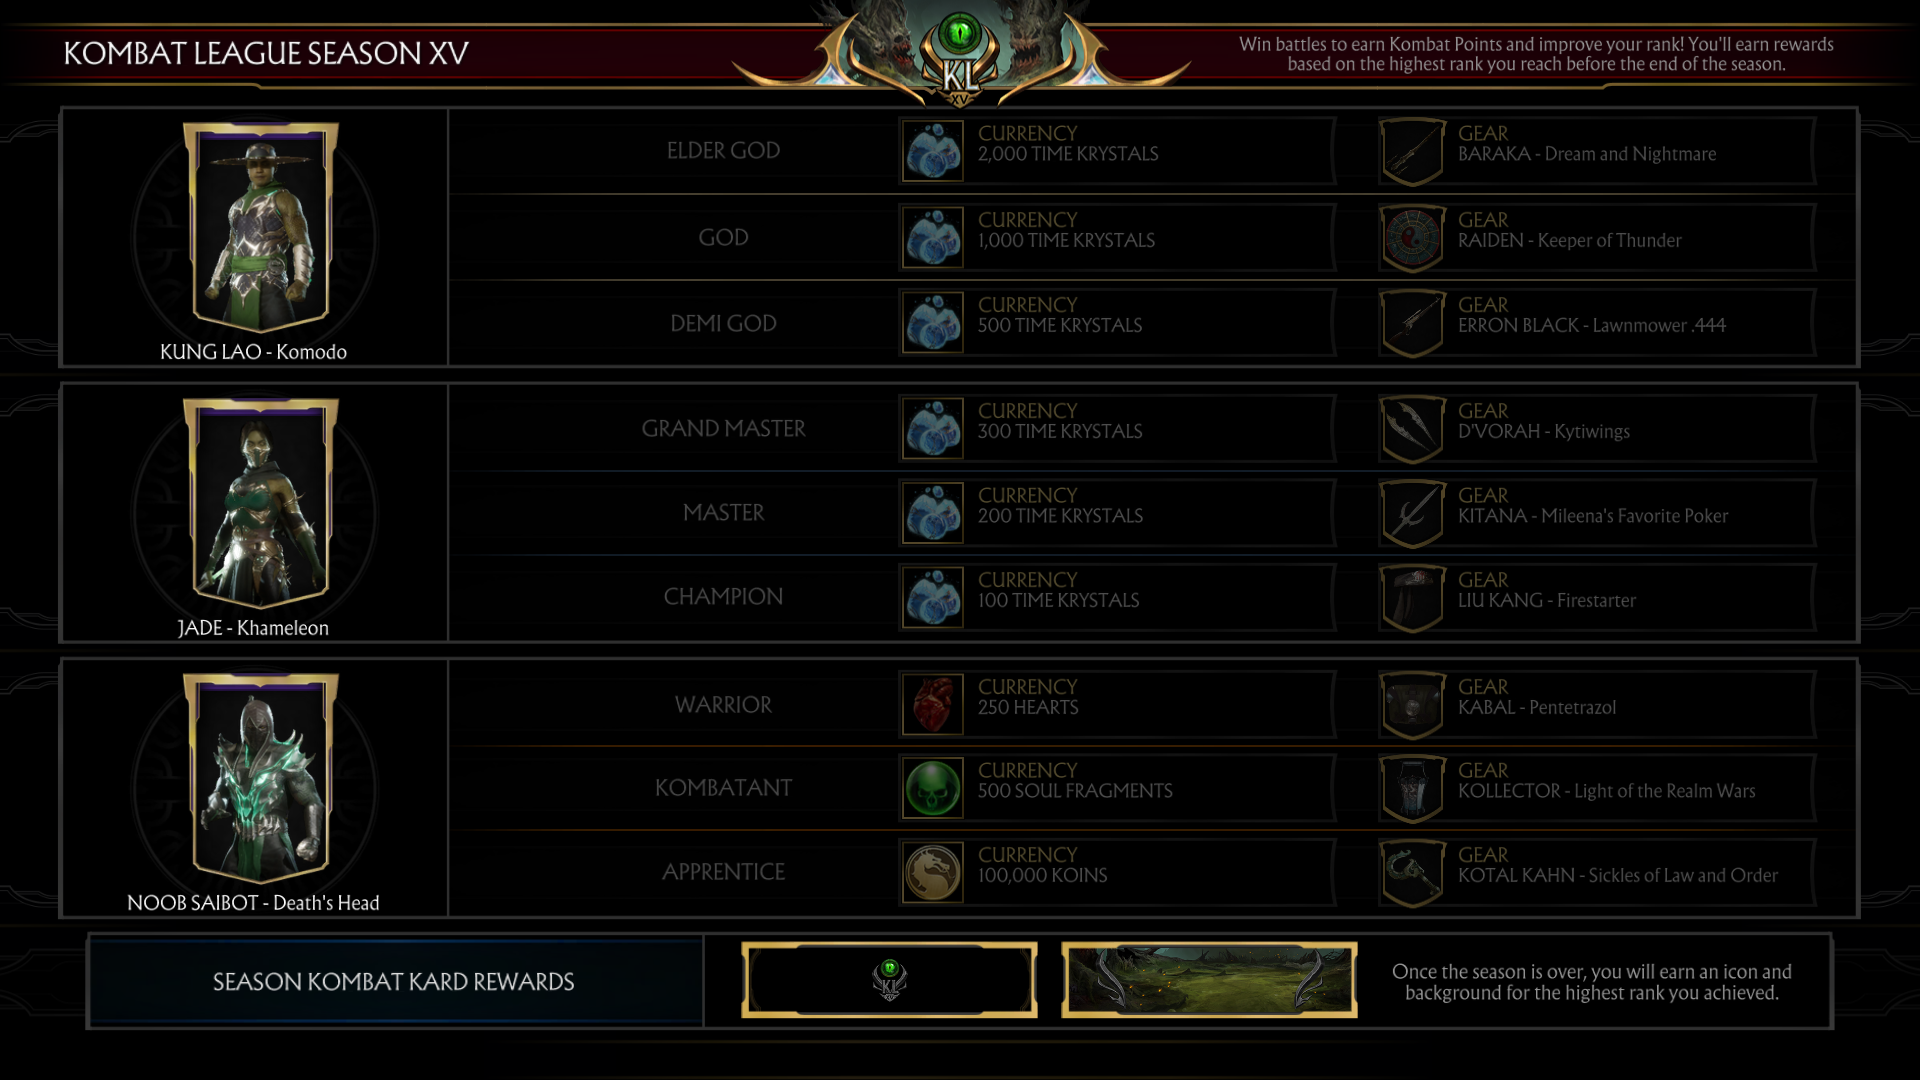Click the green skull Soul Fragments icon

[x=932, y=788]
